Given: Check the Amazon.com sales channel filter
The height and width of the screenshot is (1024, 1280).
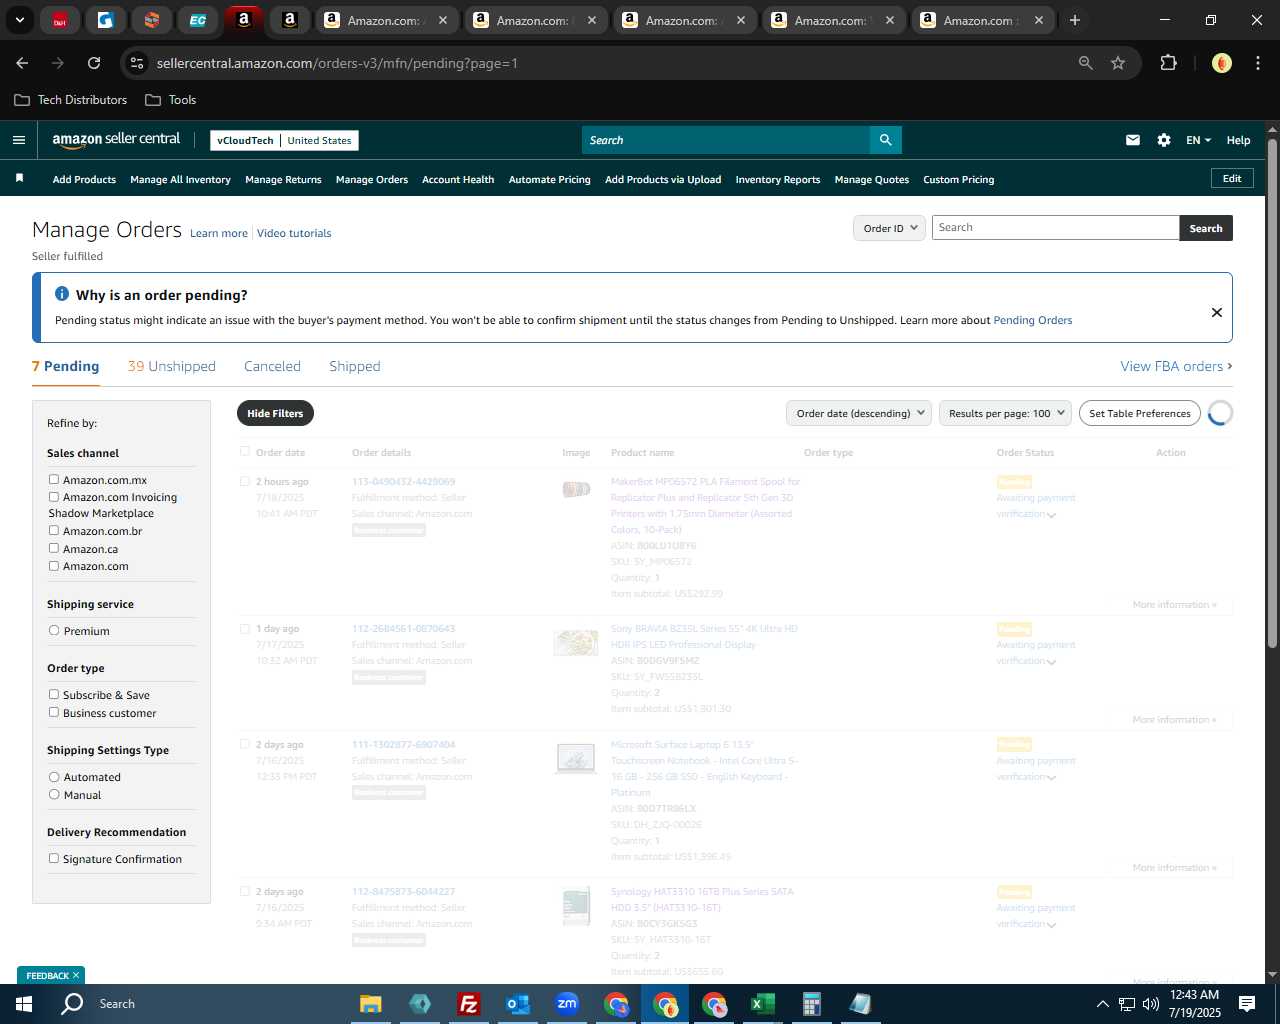Looking at the screenshot, I should 54,566.
